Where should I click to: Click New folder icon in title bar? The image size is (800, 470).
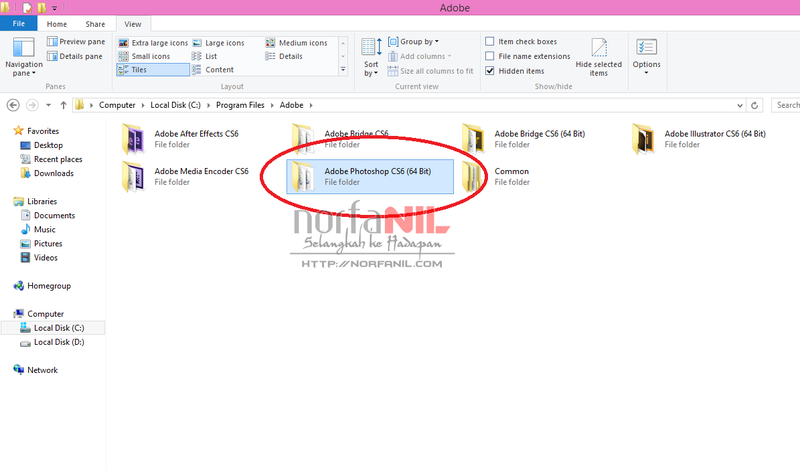42,7
